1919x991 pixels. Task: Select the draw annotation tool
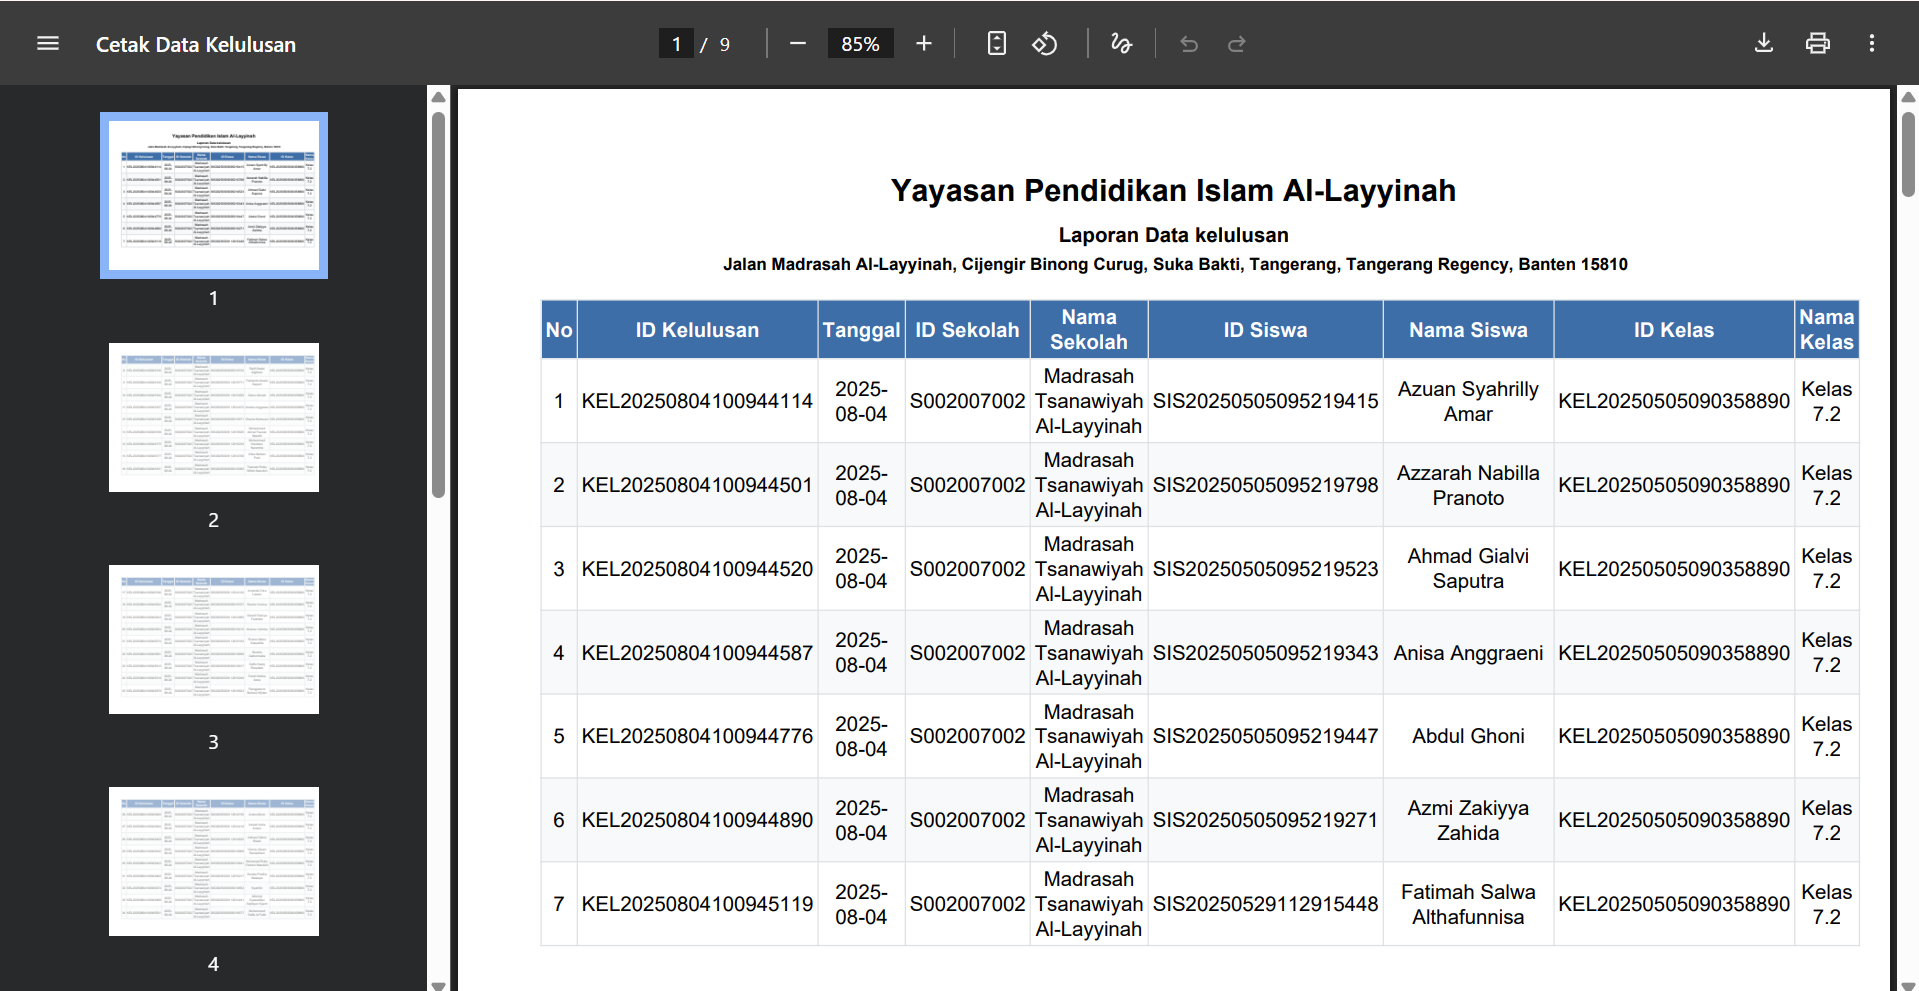pyautogui.click(x=1121, y=44)
